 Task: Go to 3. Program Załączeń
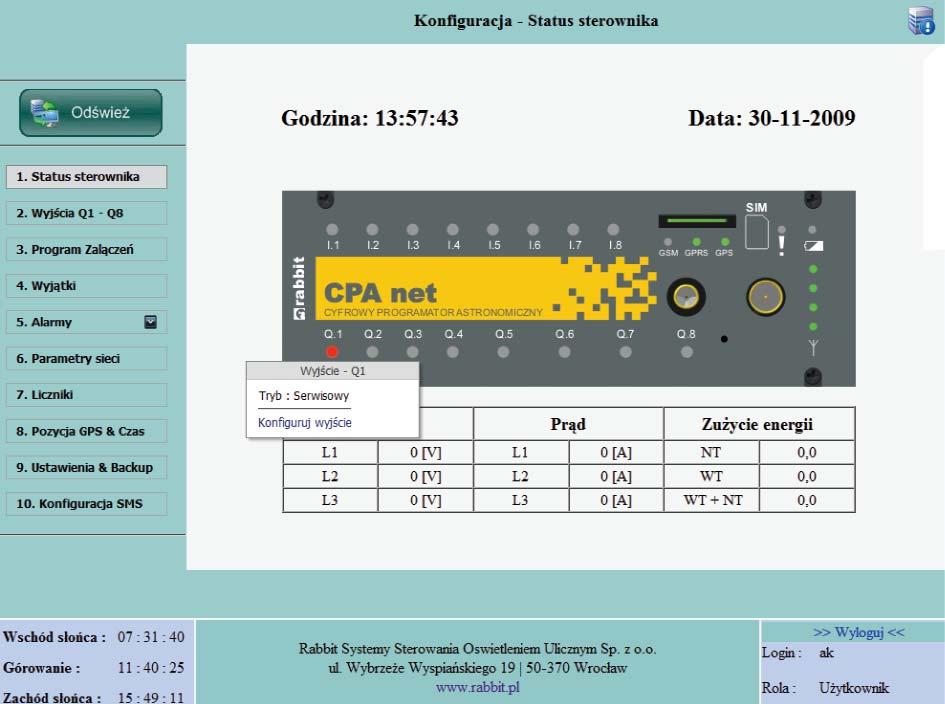(86, 250)
